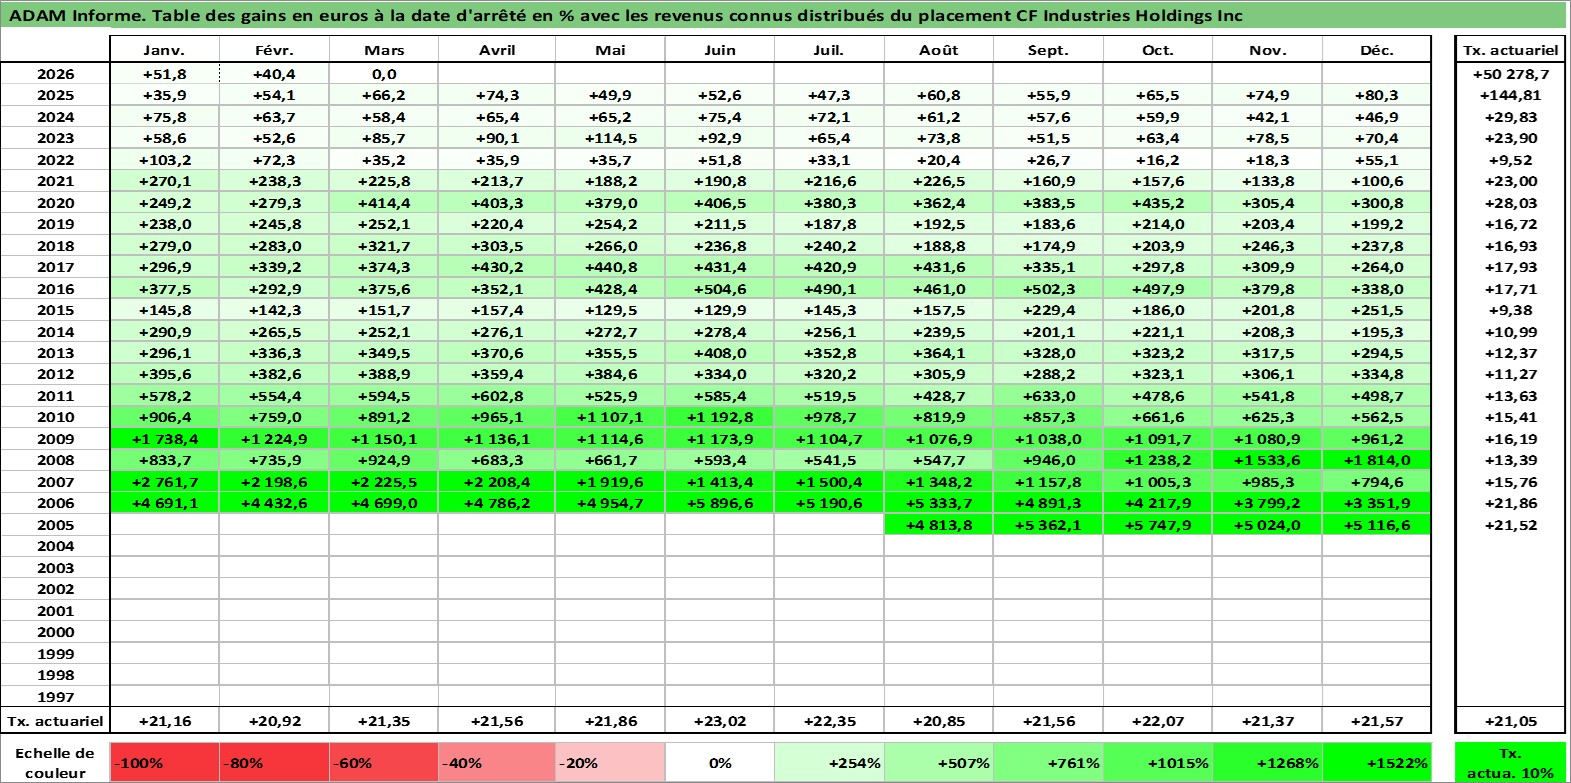Click the Echelle de couleur label
1571x783 pixels.
click(x=55, y=763)
